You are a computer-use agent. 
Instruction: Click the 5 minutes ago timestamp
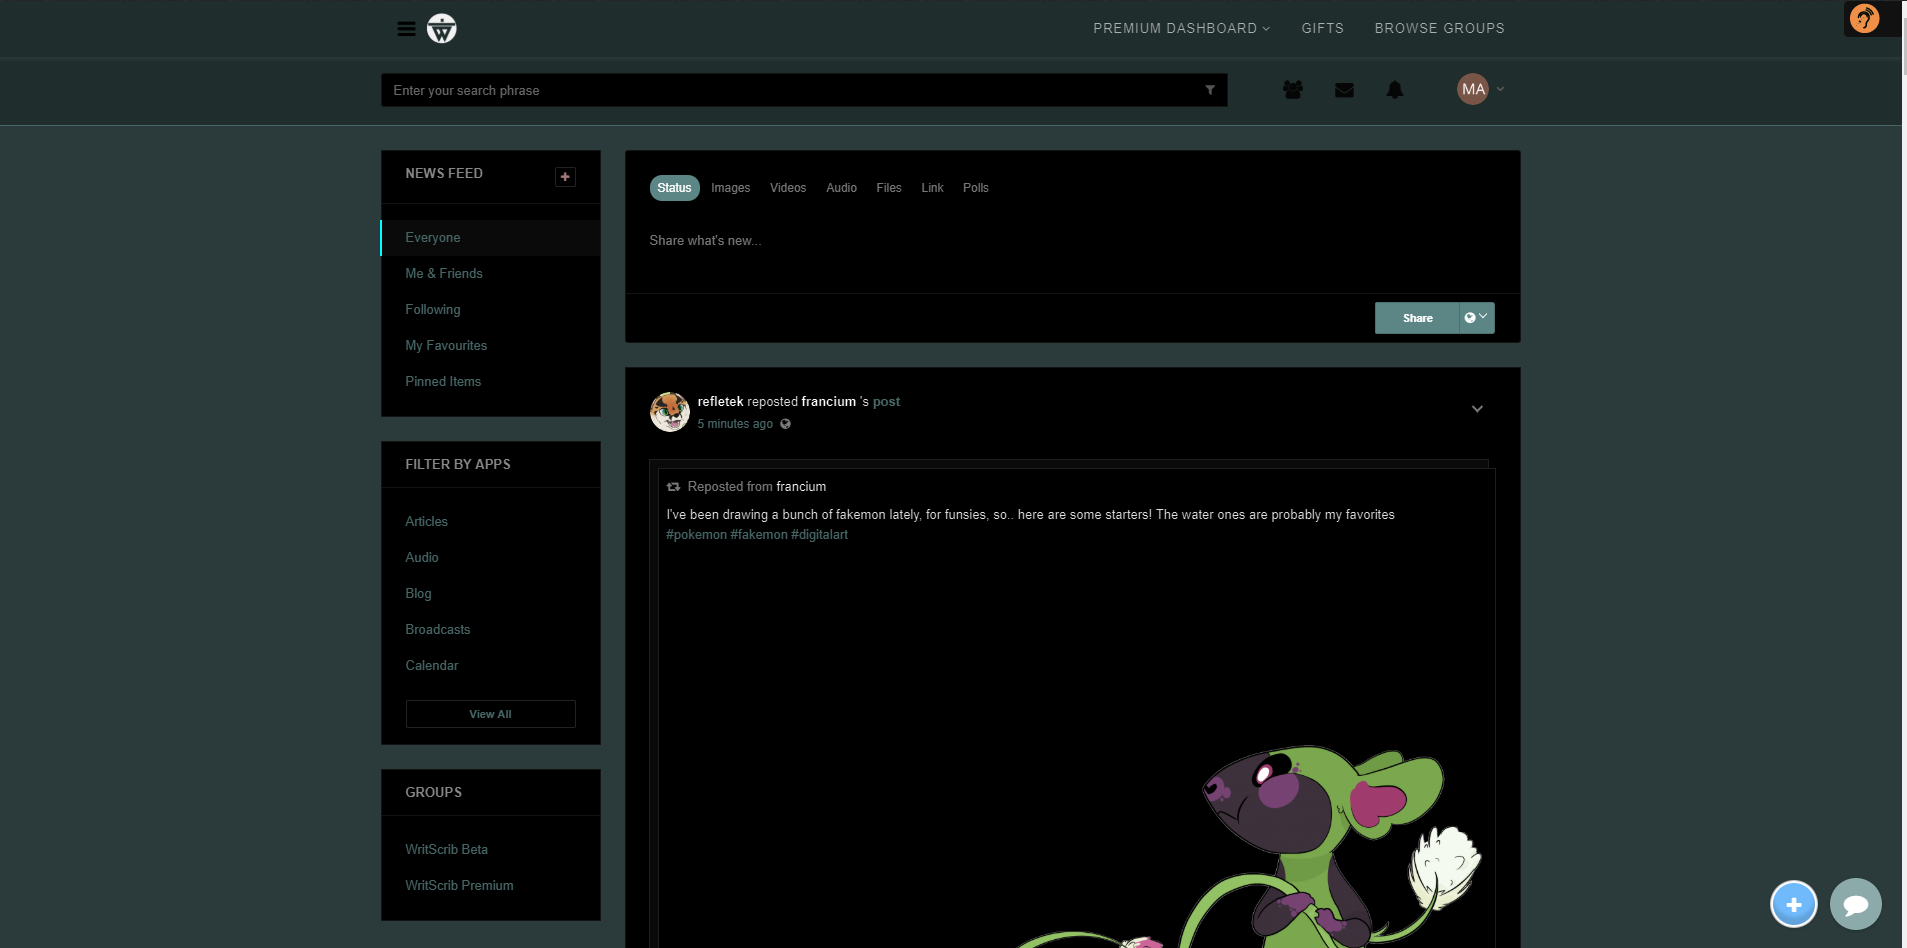(x=735, y=424)
